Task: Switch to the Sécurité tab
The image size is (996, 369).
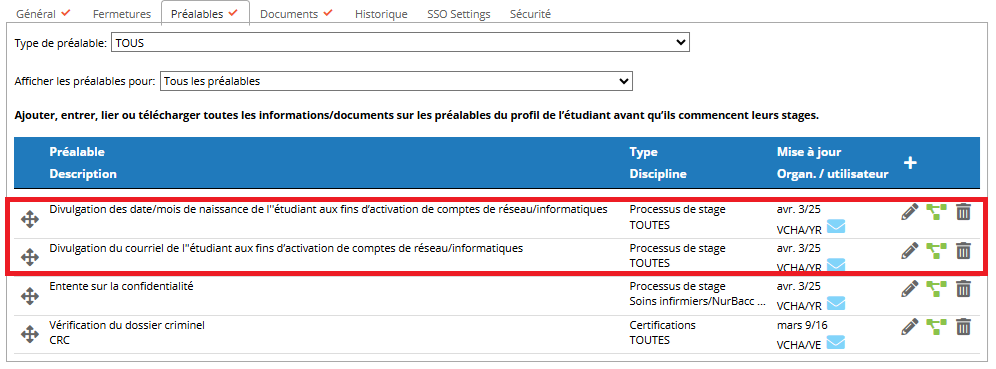Action: (530, 13)
